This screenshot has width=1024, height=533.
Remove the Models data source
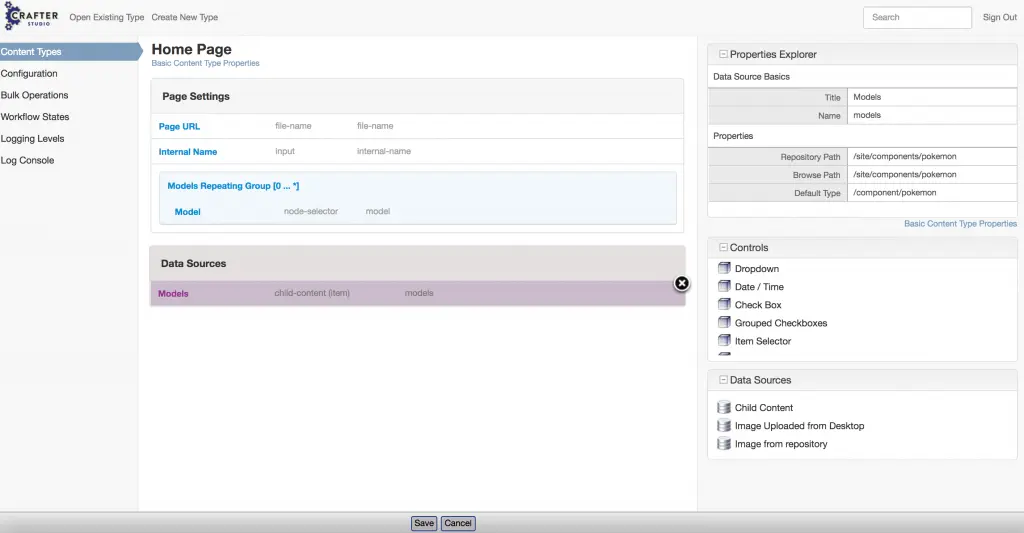click(x=682, y=283)
